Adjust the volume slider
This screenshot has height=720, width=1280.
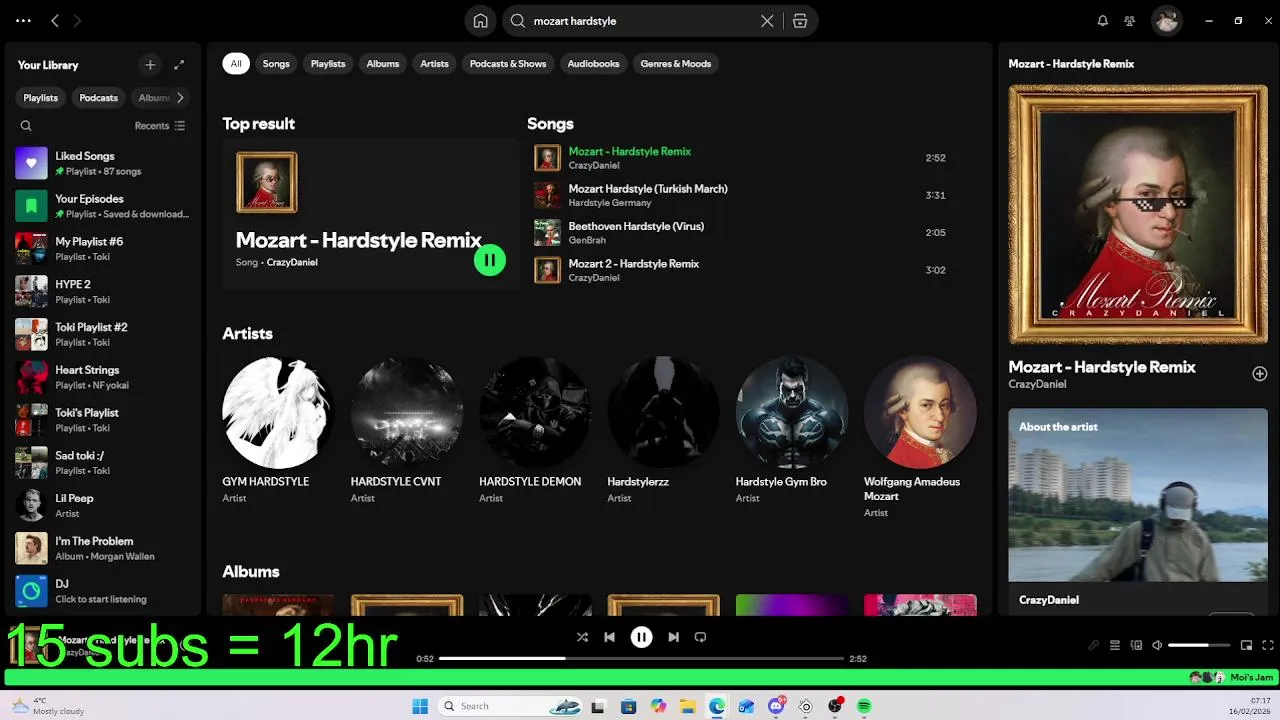(1200, 646)
